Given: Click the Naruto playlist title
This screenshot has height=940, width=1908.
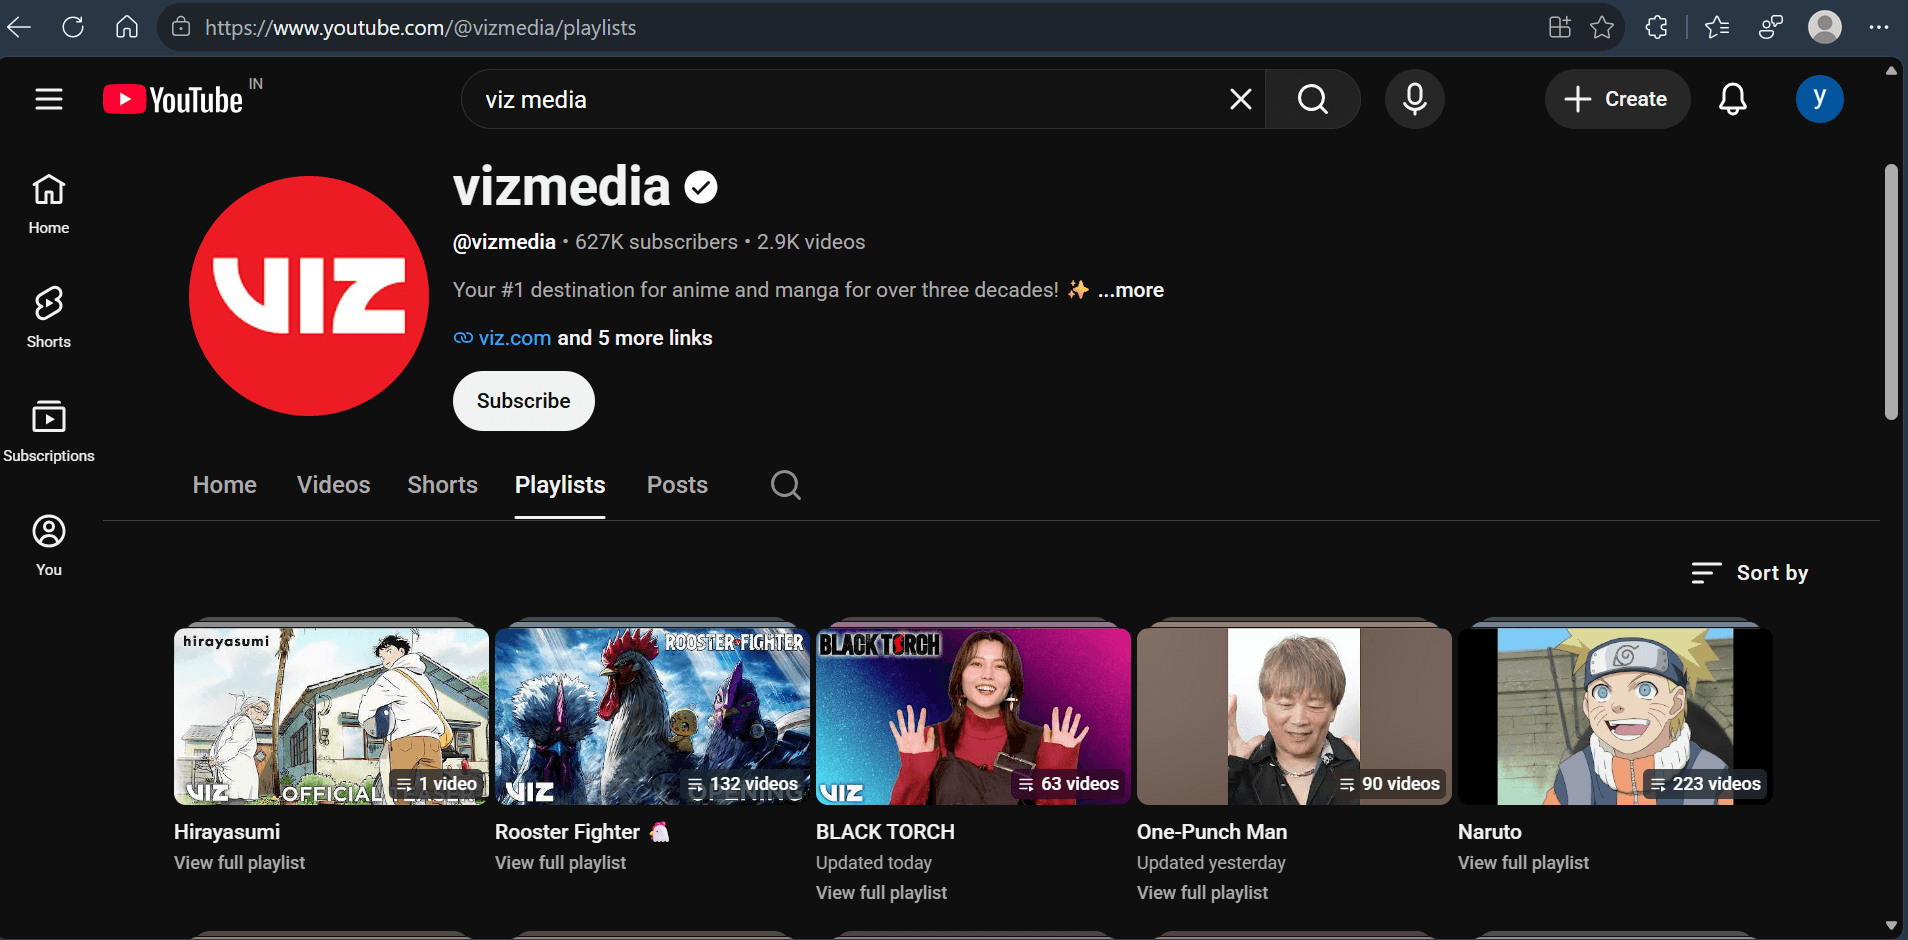Looking at the screenshot, I should (1490, 832).
